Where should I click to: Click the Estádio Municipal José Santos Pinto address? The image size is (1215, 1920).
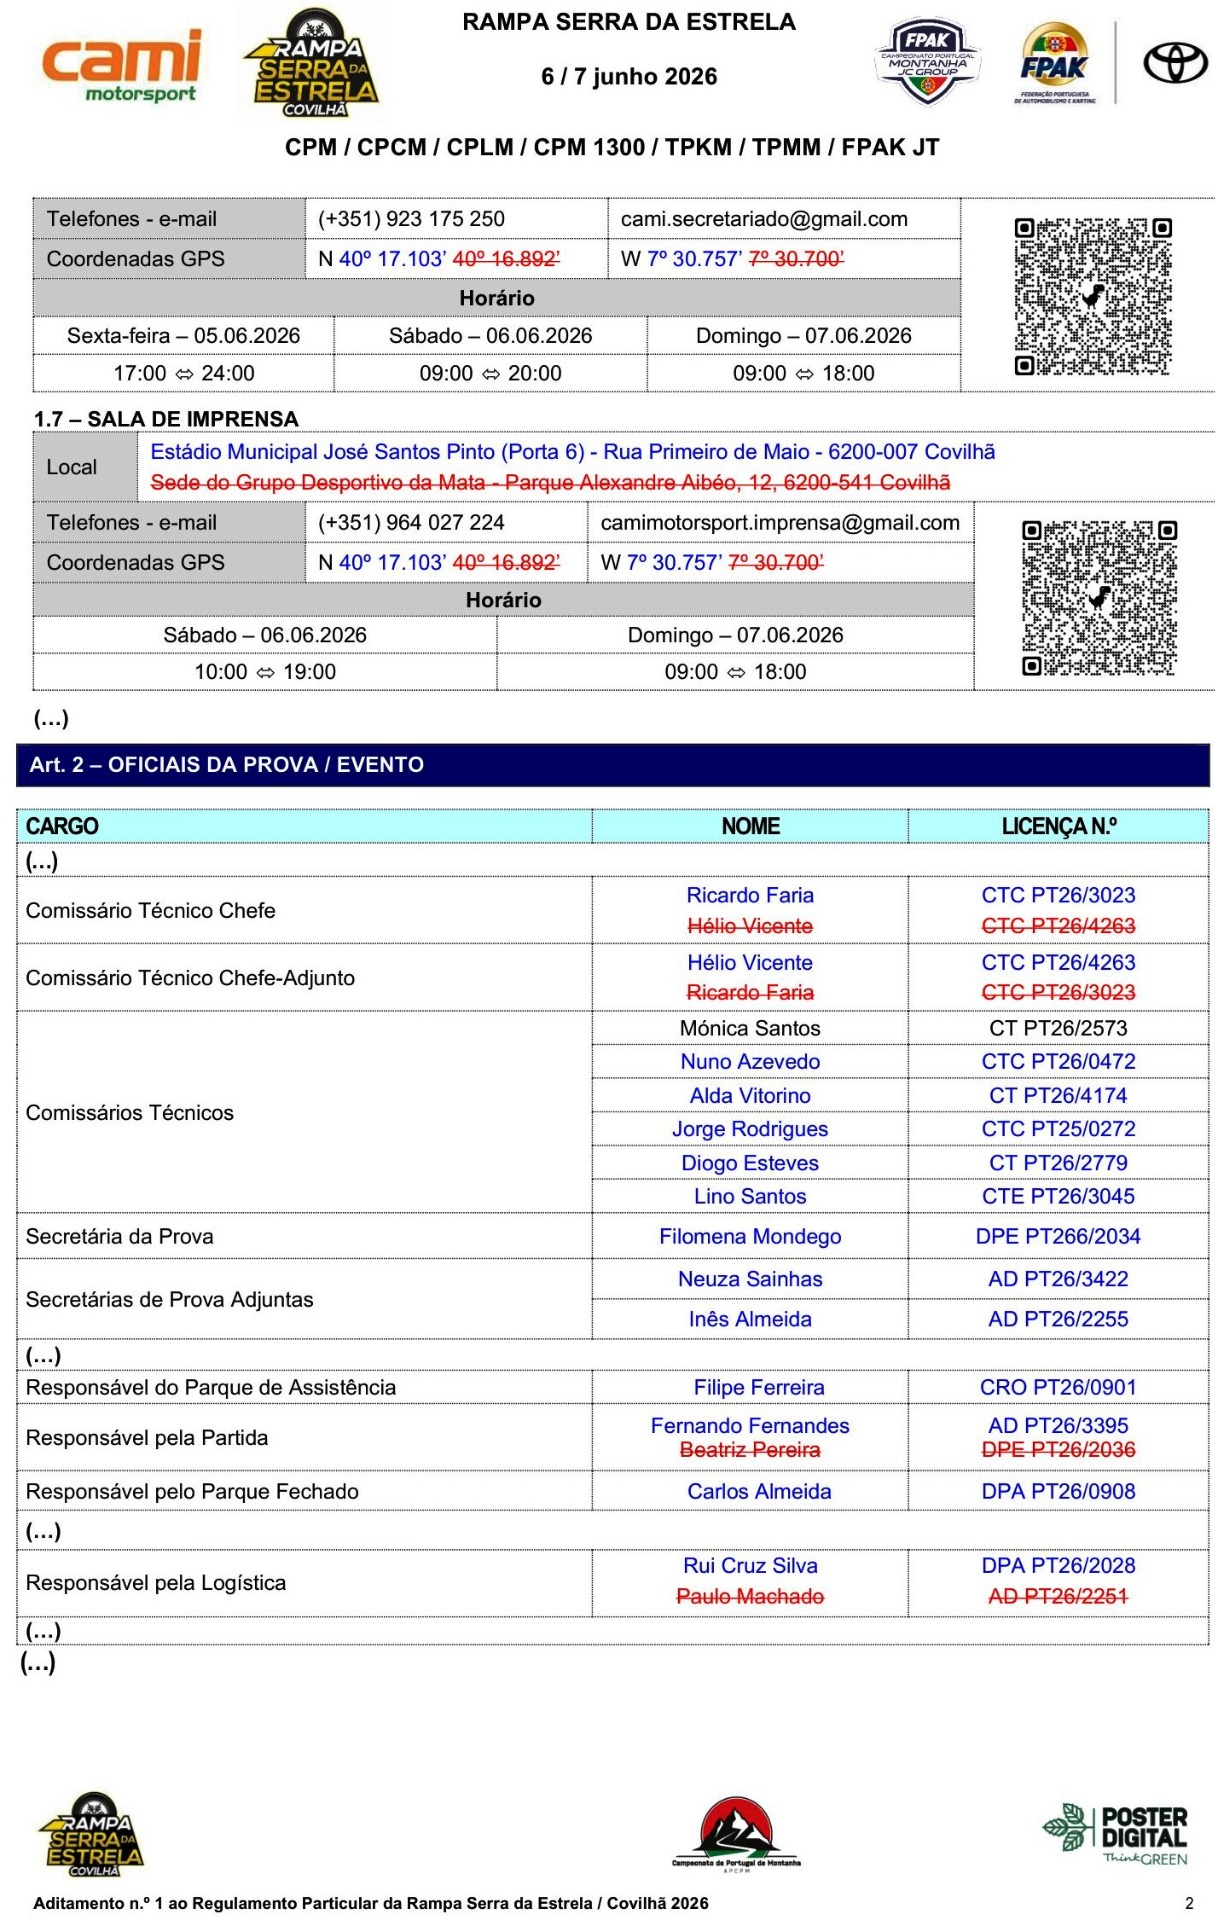573,452
